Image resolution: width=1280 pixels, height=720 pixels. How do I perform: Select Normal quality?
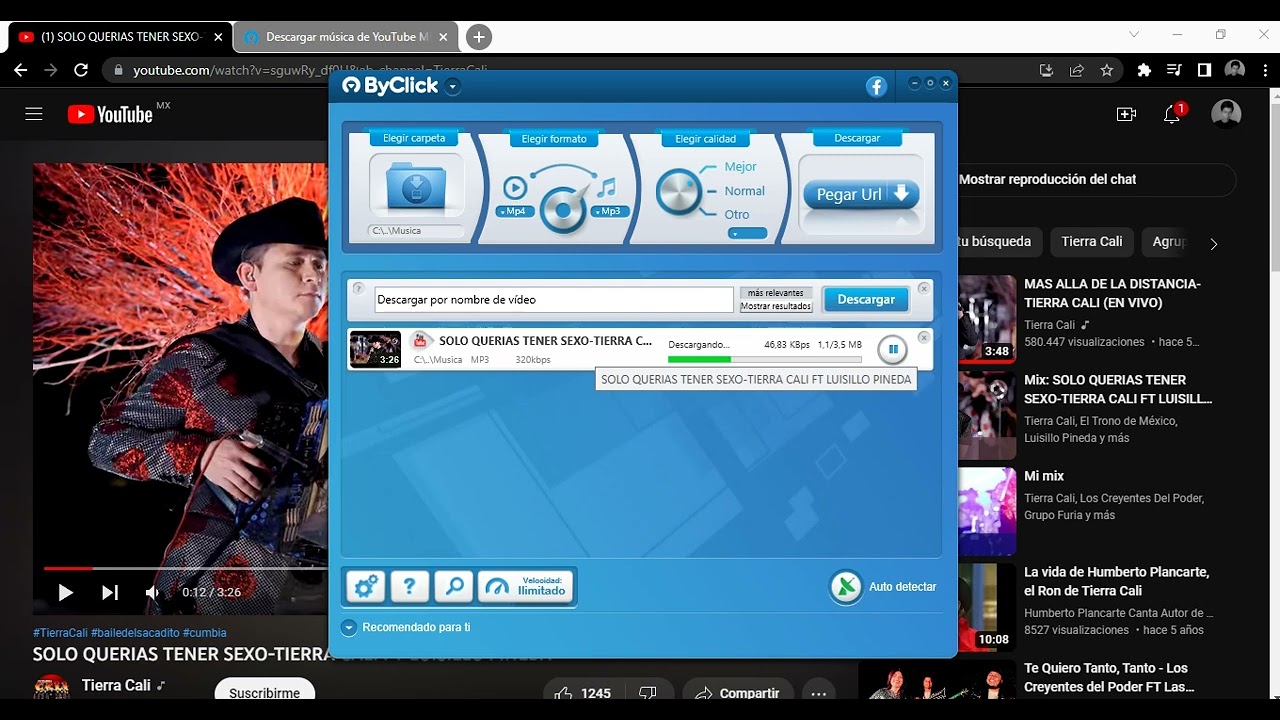(745, 191)
